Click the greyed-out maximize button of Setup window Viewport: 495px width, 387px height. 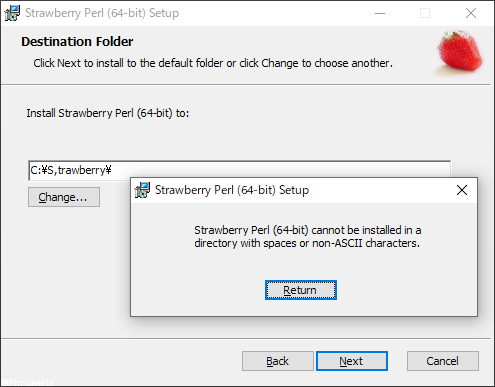pyautogui.click(x=425, y=13)
